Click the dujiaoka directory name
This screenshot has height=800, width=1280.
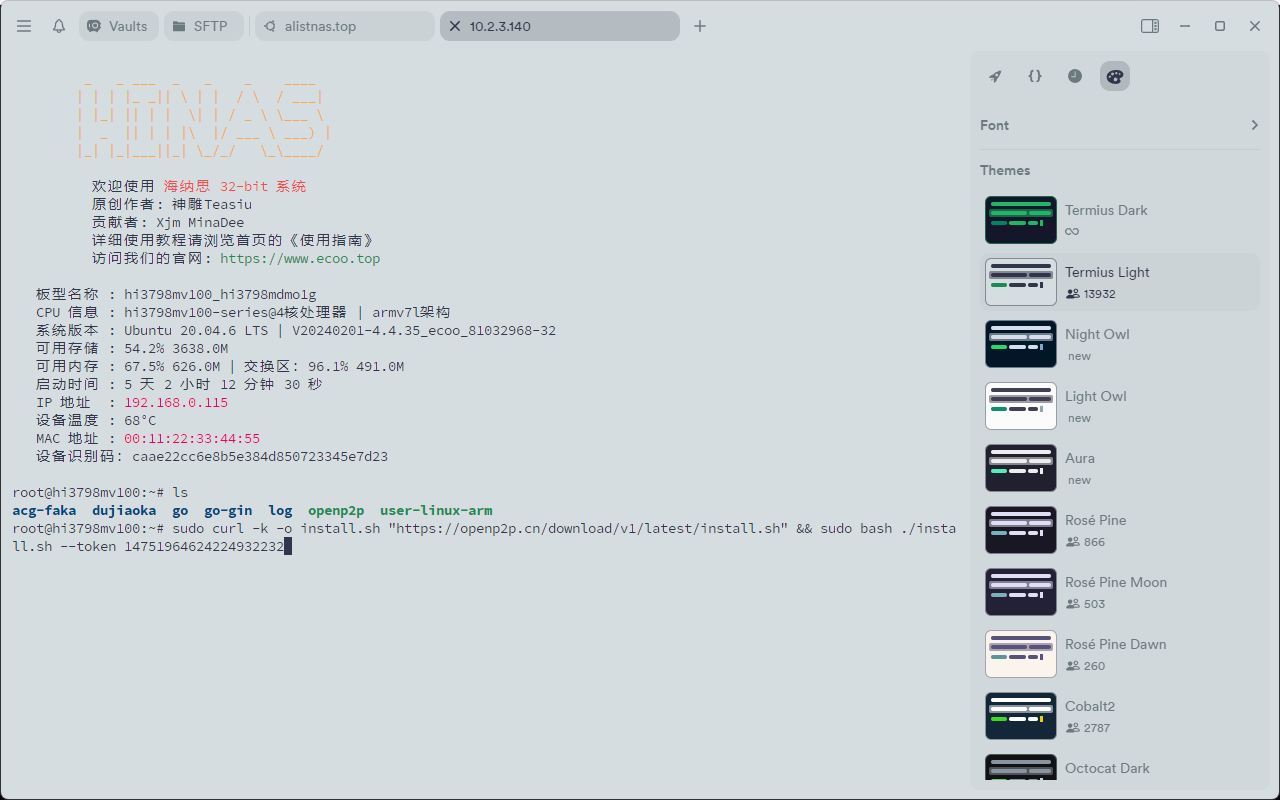[124, 510]
